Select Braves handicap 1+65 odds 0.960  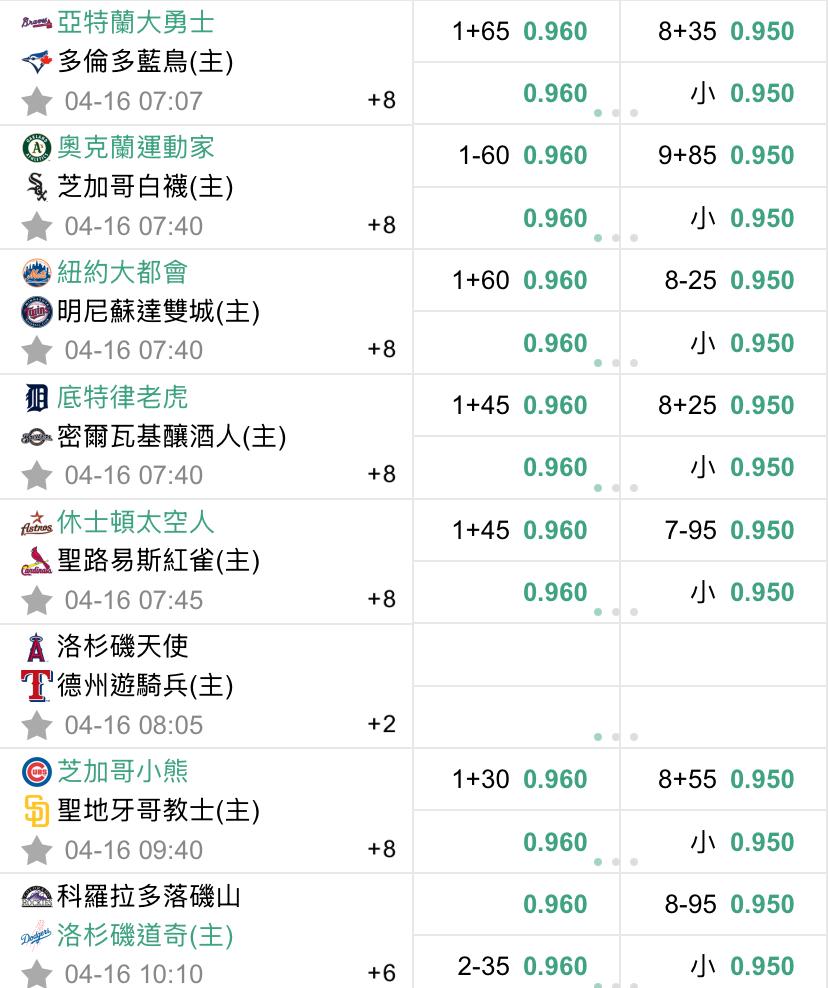pyautogui.click(x=519, y=32)
